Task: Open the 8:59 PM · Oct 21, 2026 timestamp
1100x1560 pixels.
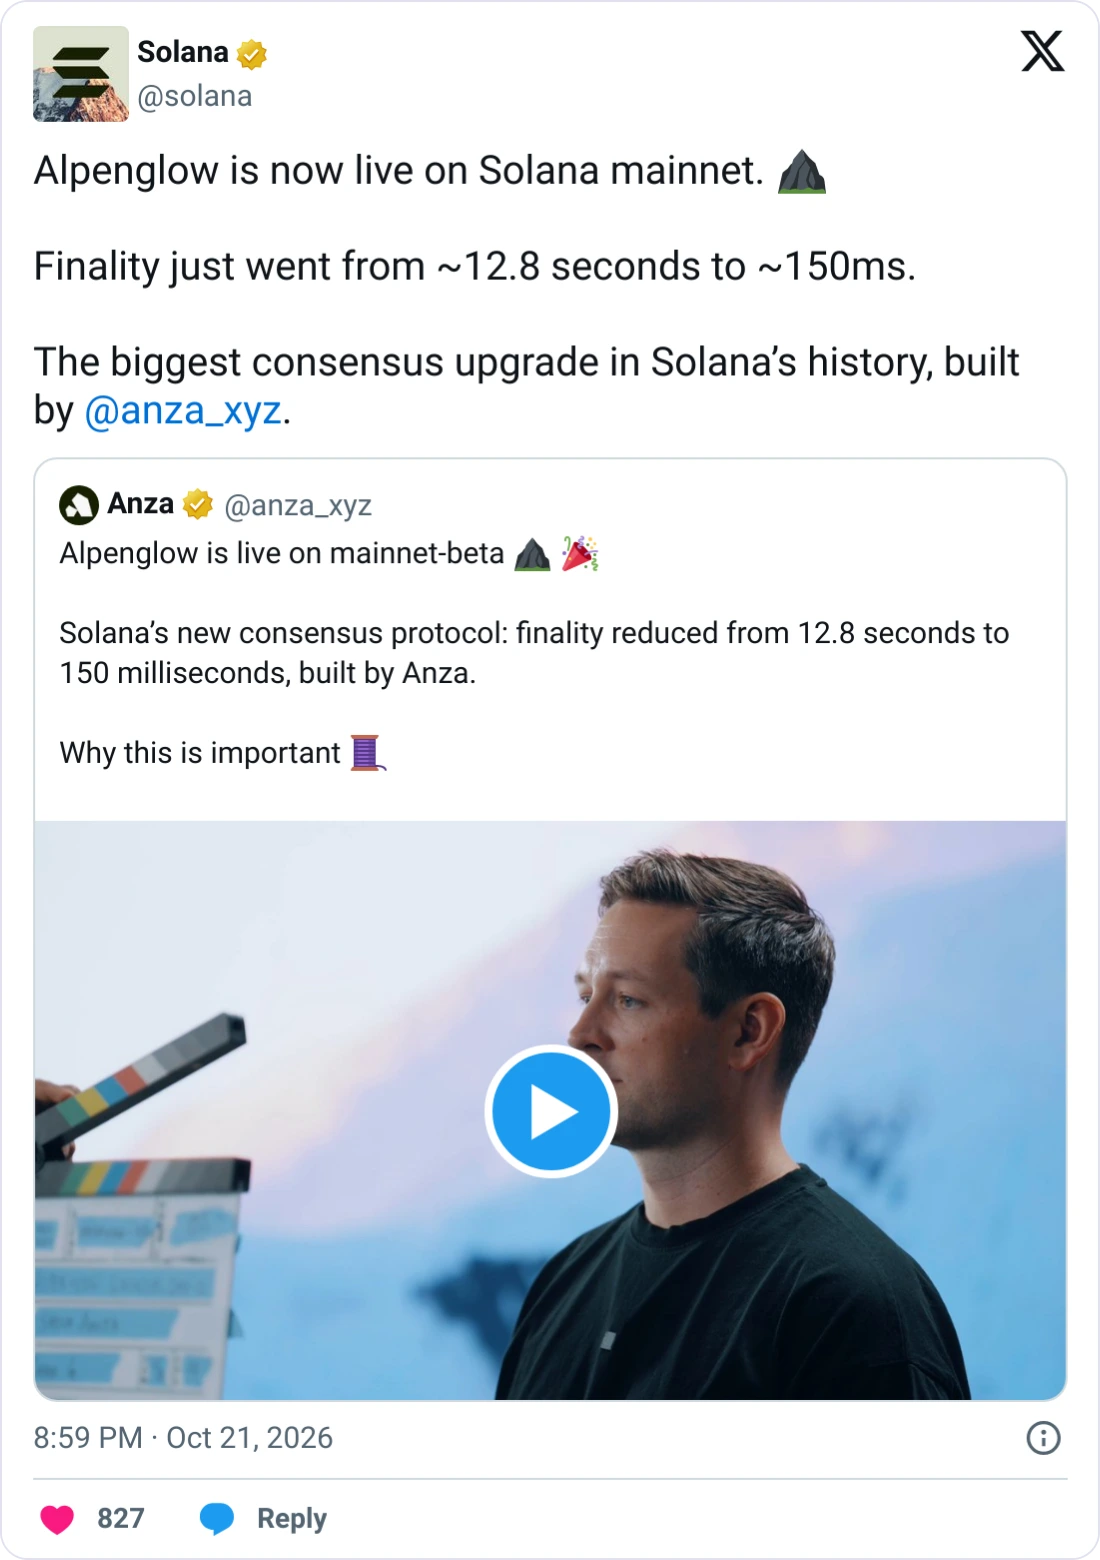Action: 183,1438
